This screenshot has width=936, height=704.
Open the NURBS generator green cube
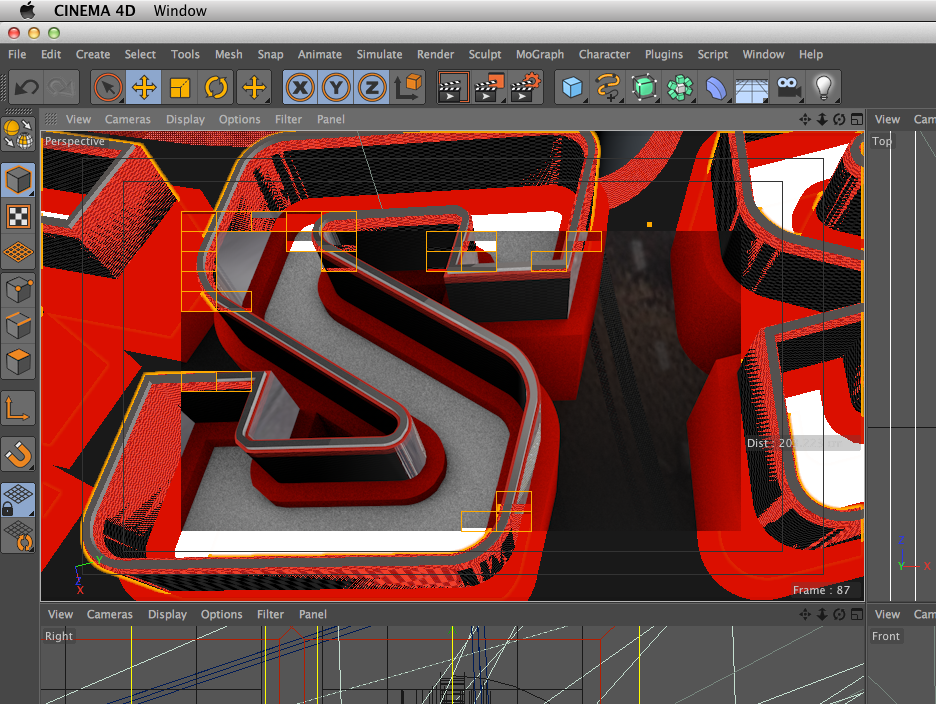(644, 88)
